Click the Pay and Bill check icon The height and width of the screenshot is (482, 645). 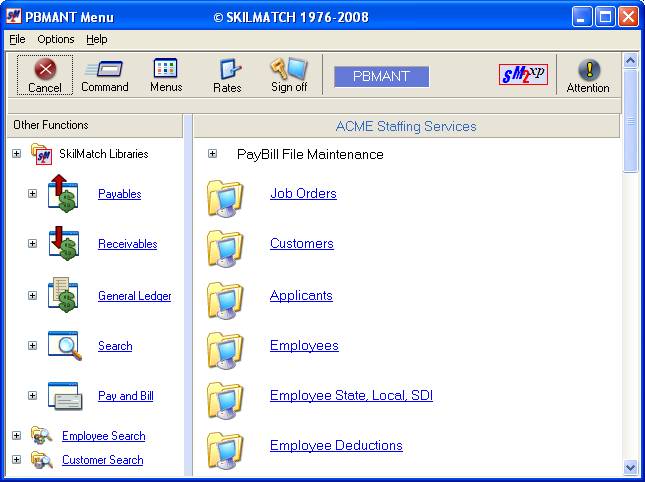(65, 396)
